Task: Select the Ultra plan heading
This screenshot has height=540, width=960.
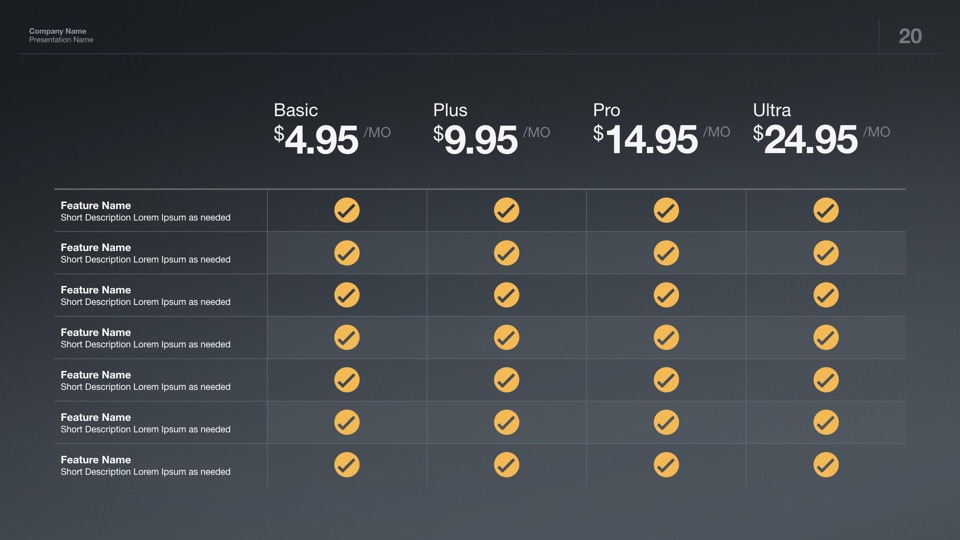Action: [772, 110]
